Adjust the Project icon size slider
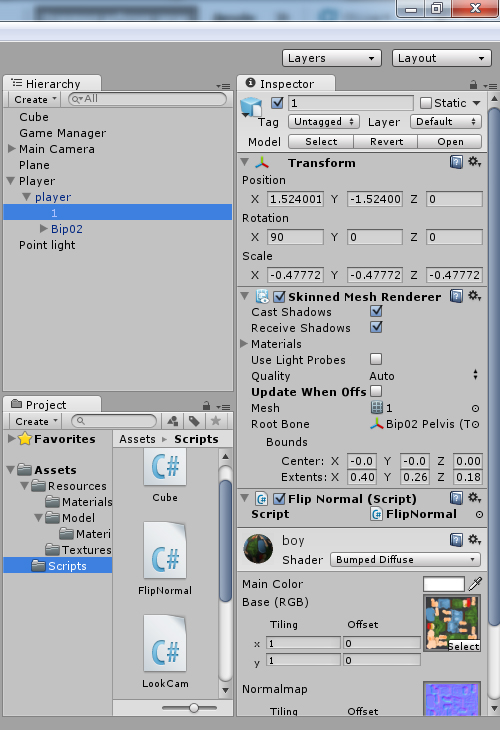Screen dimensions: 500x730 pyautogui.click(x=194, y=708)
